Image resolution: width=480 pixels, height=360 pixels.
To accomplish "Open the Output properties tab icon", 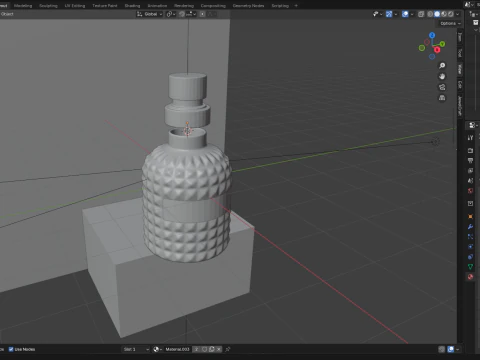I will (470, 160).
